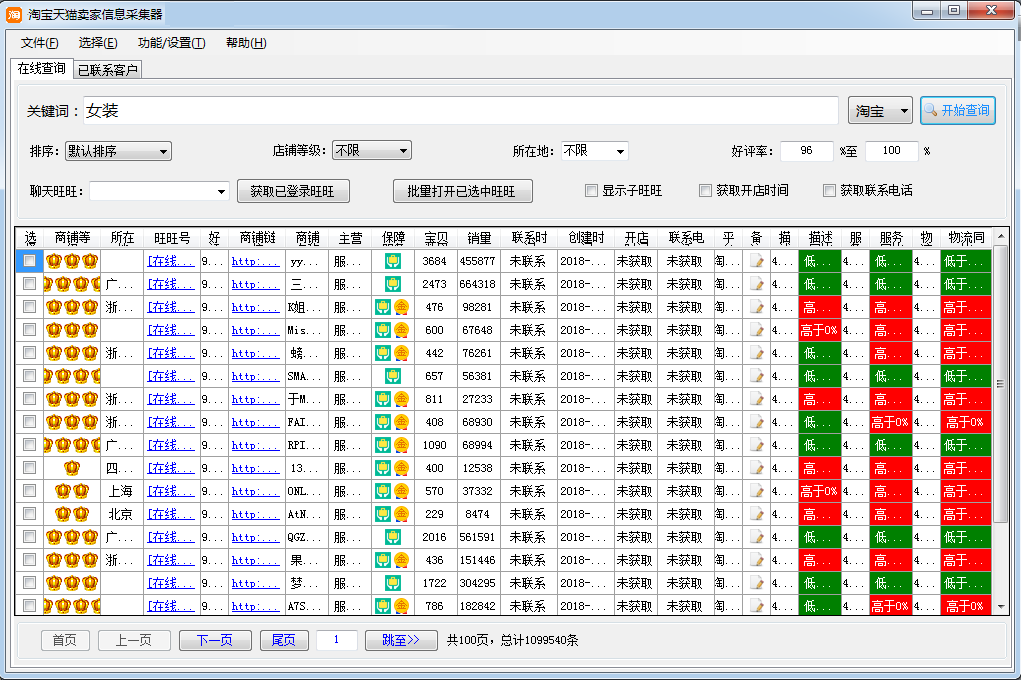Check the 获取开店时间 option
Image resolution: width=1021 pixels, height=680 pixels.
(705, 191)
